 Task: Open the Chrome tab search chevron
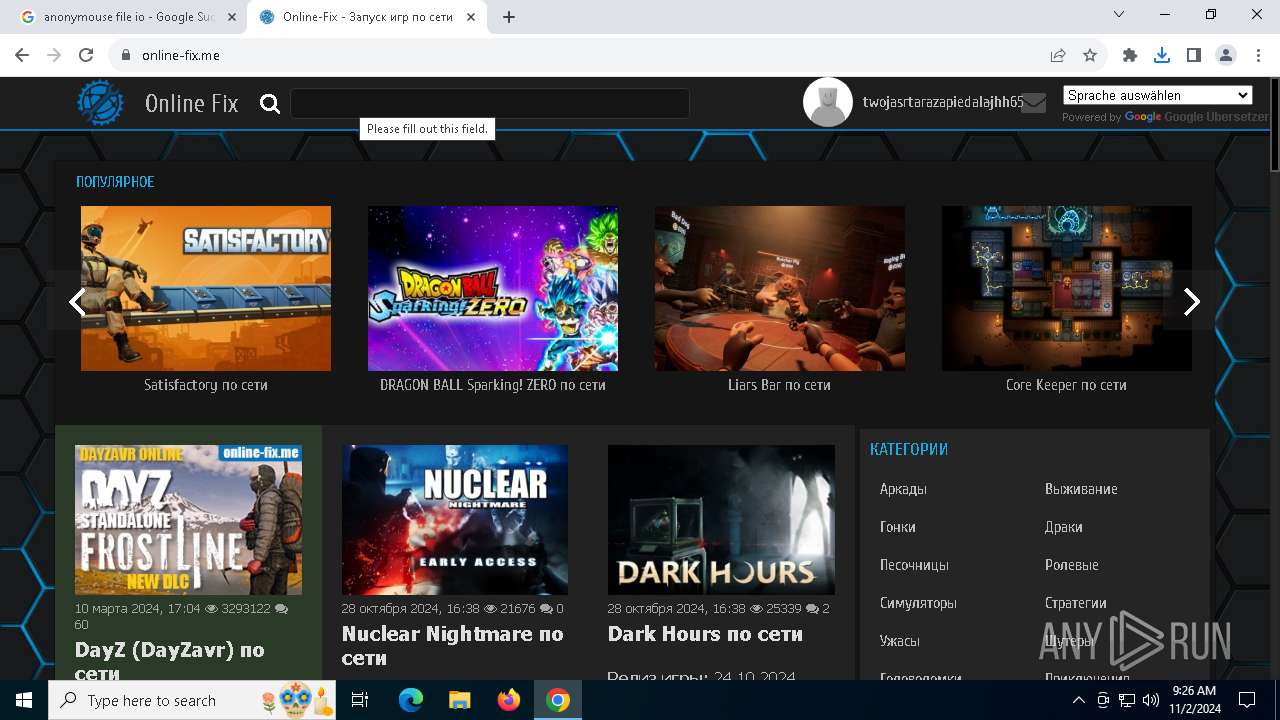1119,14
